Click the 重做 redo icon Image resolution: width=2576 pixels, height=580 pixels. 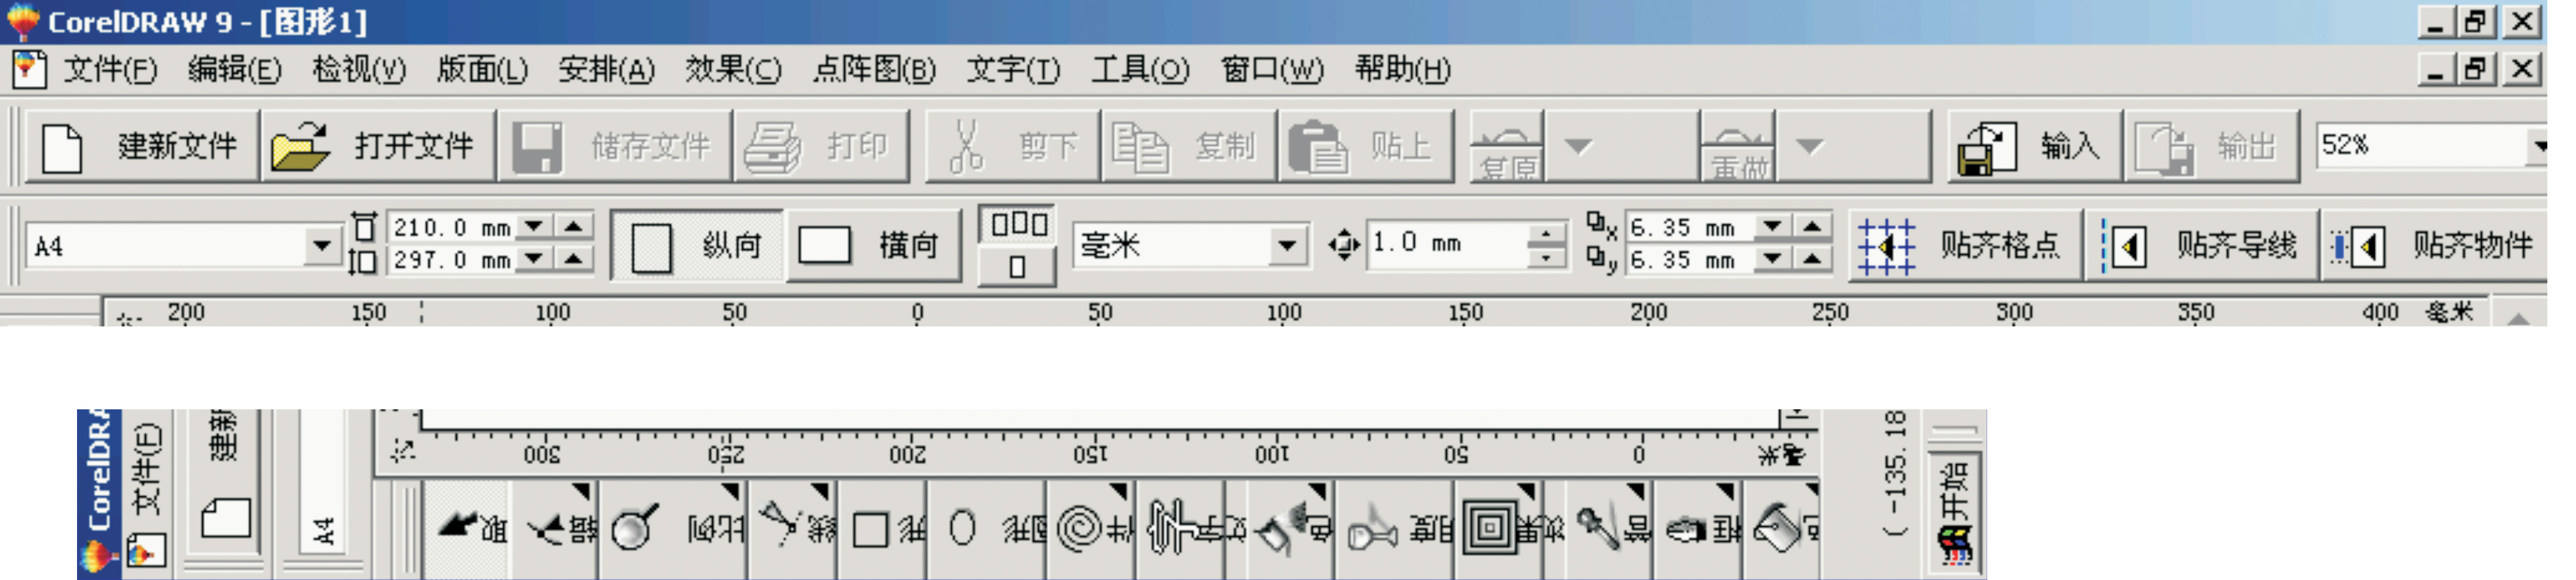pyautogui.click(x=1738, y=147)
